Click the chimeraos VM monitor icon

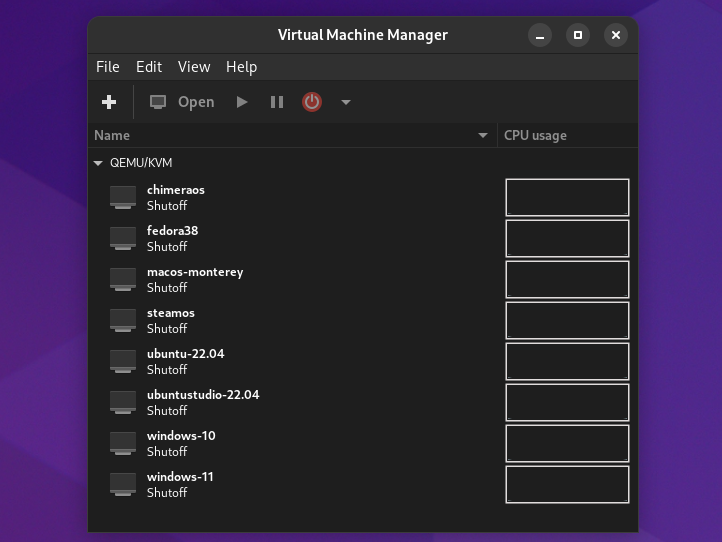[x=123, y=198]
